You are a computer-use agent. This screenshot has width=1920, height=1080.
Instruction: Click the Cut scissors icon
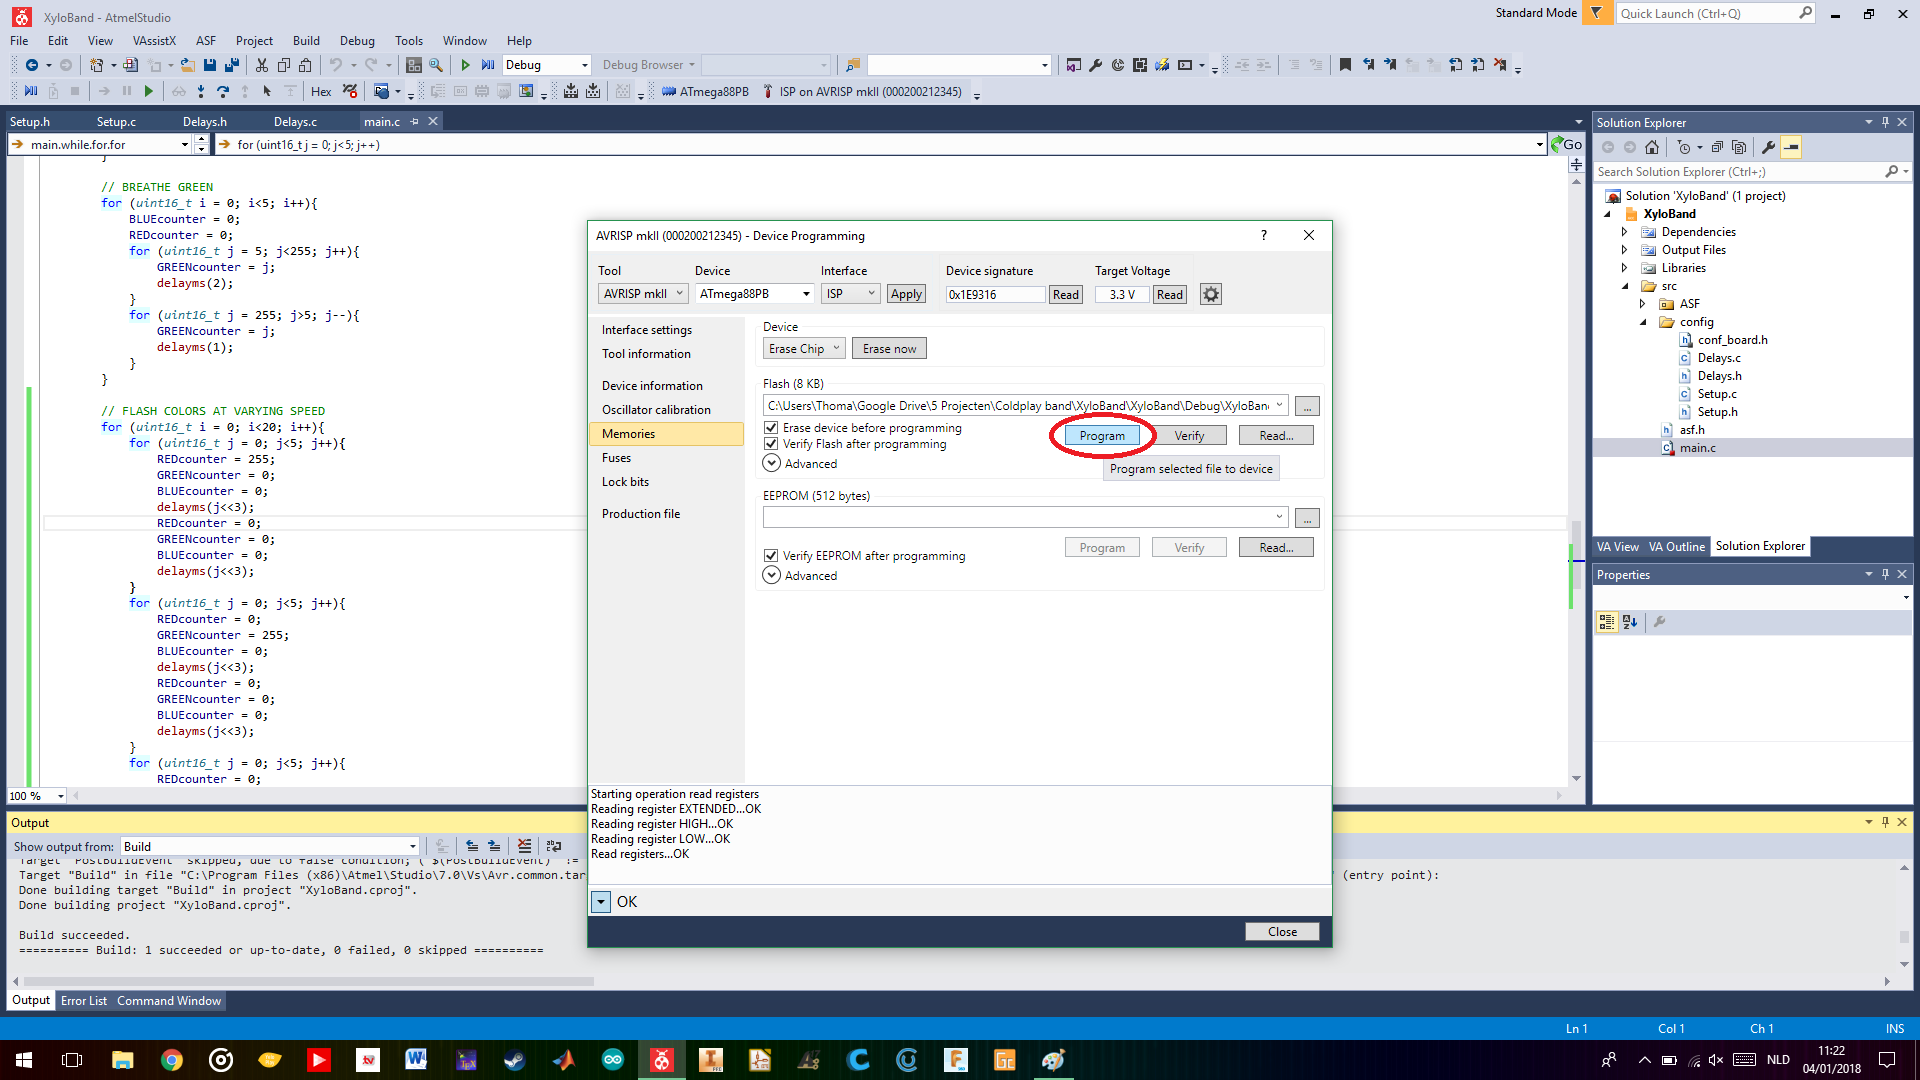261,65
